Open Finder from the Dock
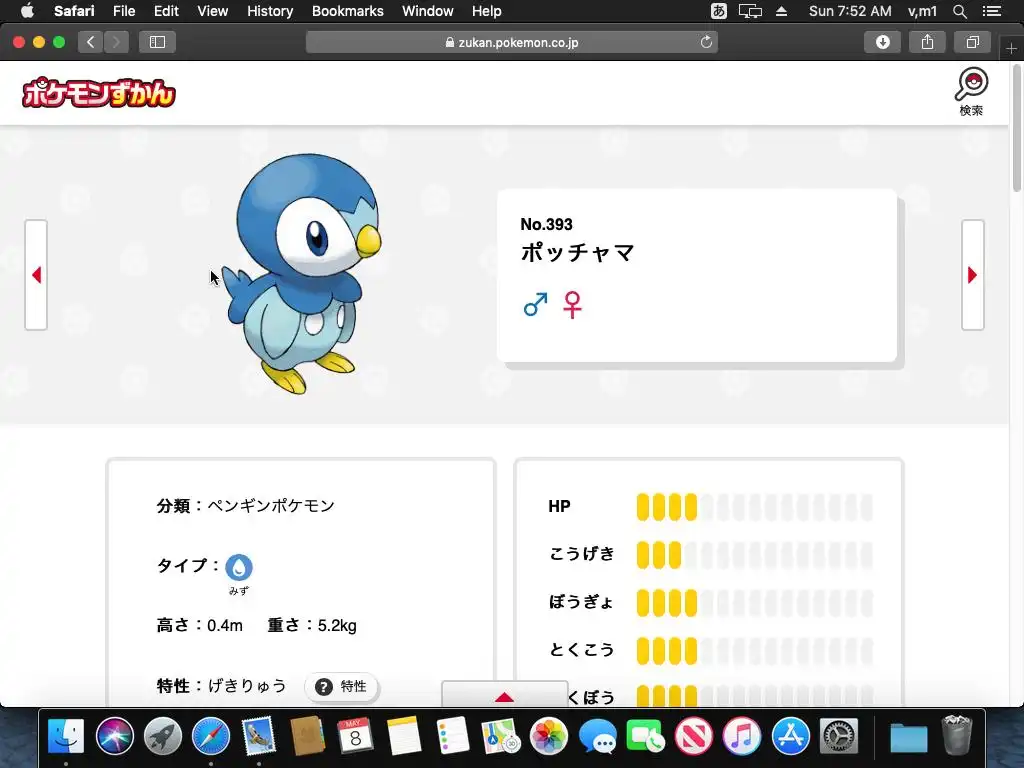 [66, 736]
